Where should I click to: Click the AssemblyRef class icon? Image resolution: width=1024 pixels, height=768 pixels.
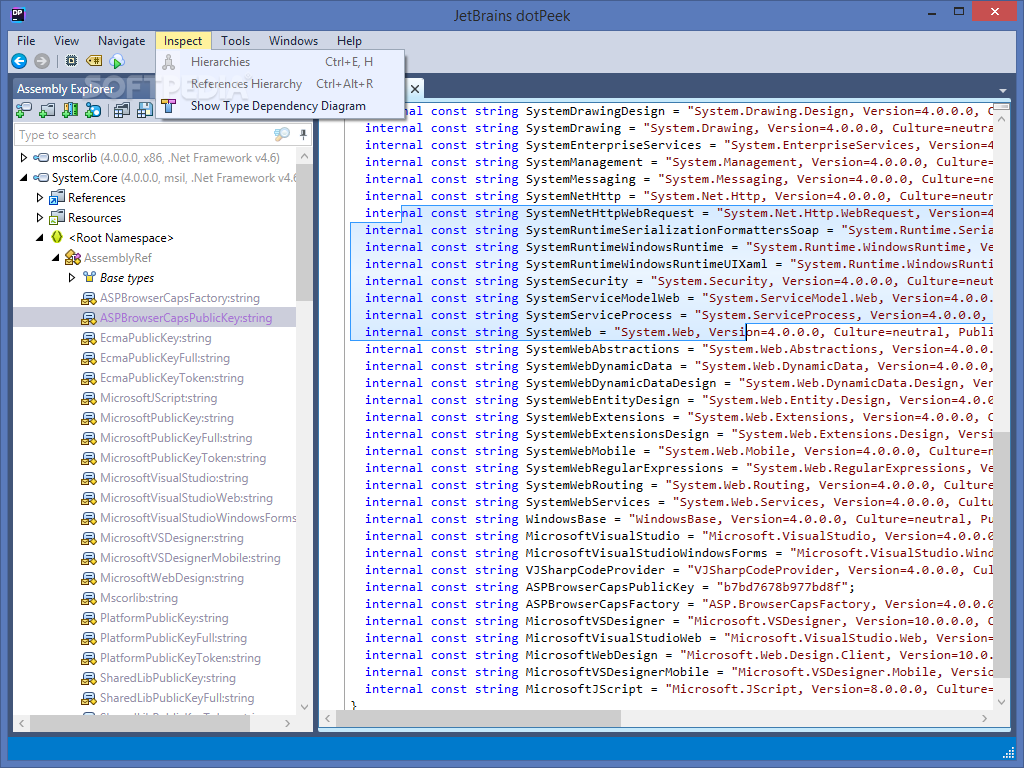click(72, 258)
